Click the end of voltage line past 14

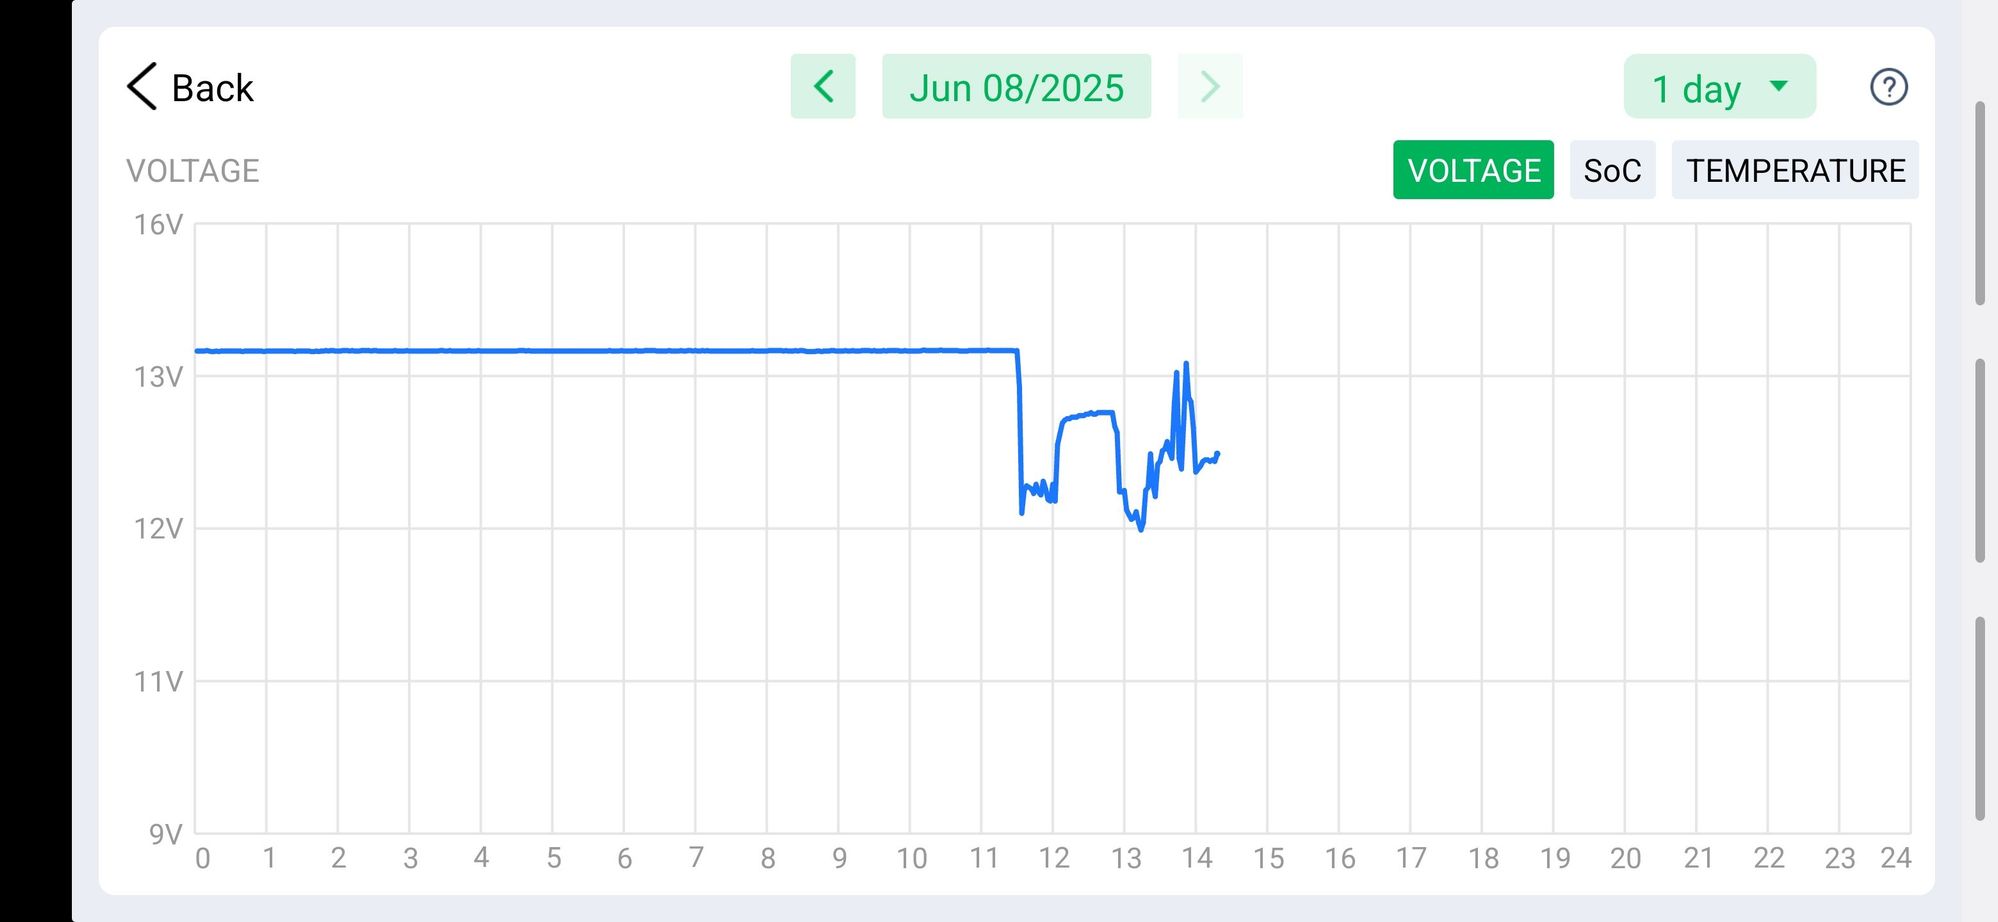tap(1216, 454)
